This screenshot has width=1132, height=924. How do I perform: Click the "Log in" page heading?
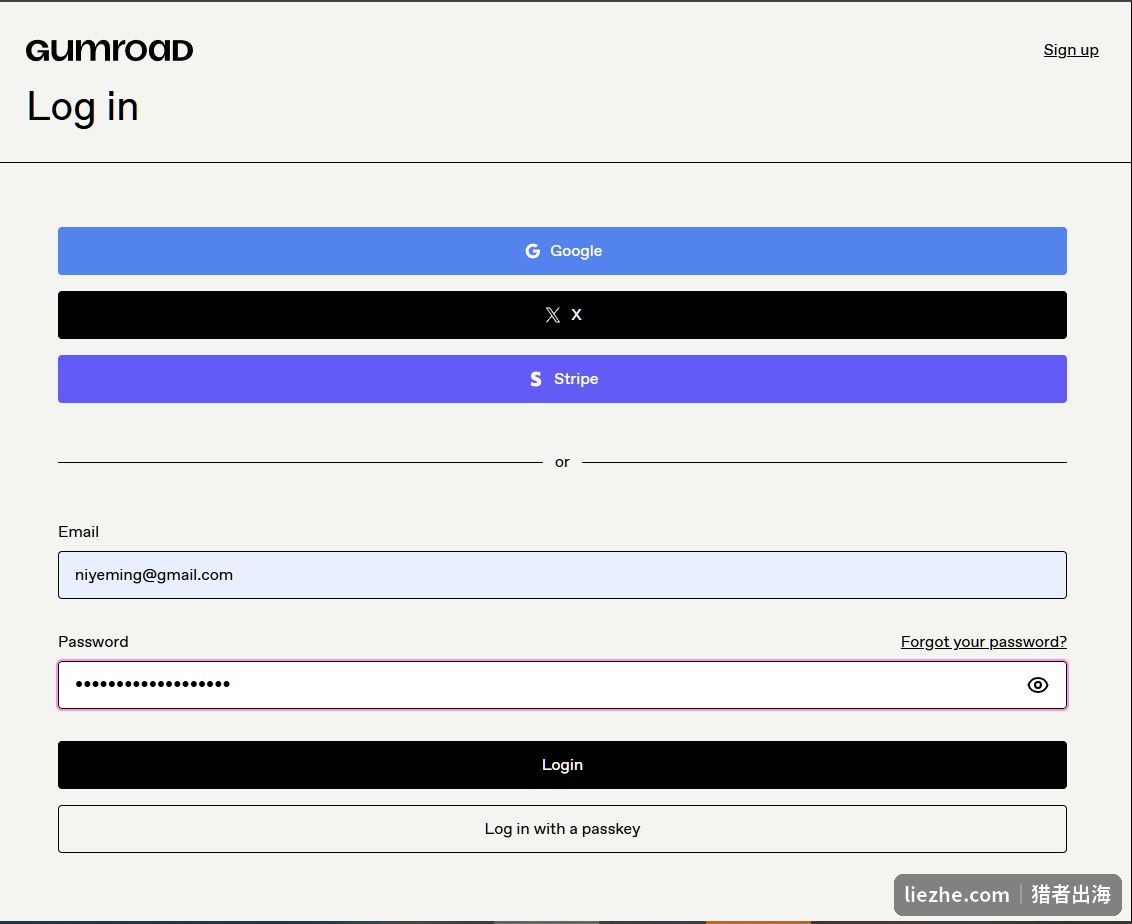click(82, 107)
